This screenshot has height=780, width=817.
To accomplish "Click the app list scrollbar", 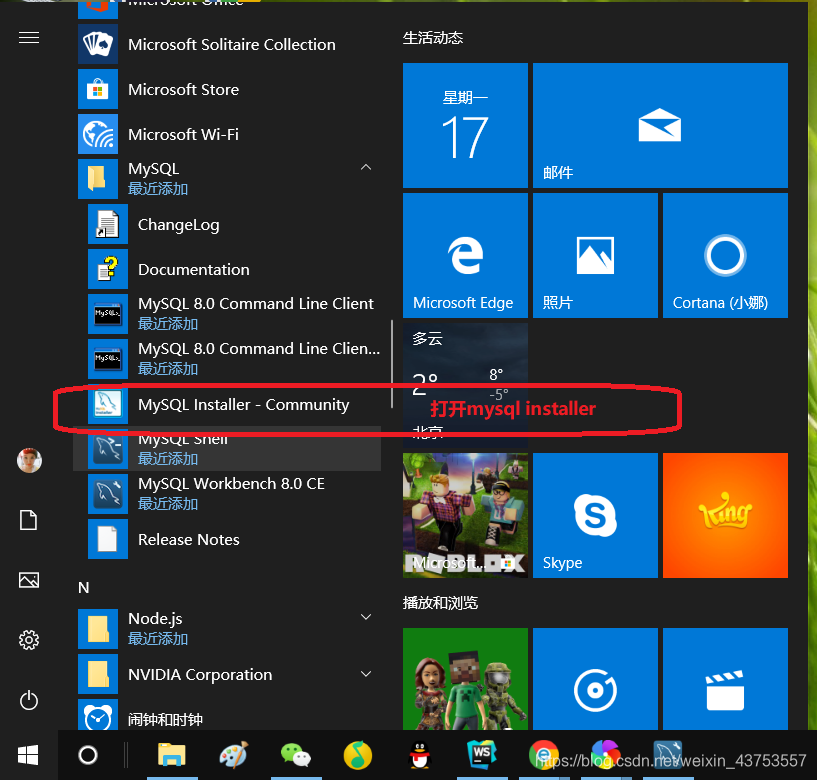I will click(x=391, y=364).
